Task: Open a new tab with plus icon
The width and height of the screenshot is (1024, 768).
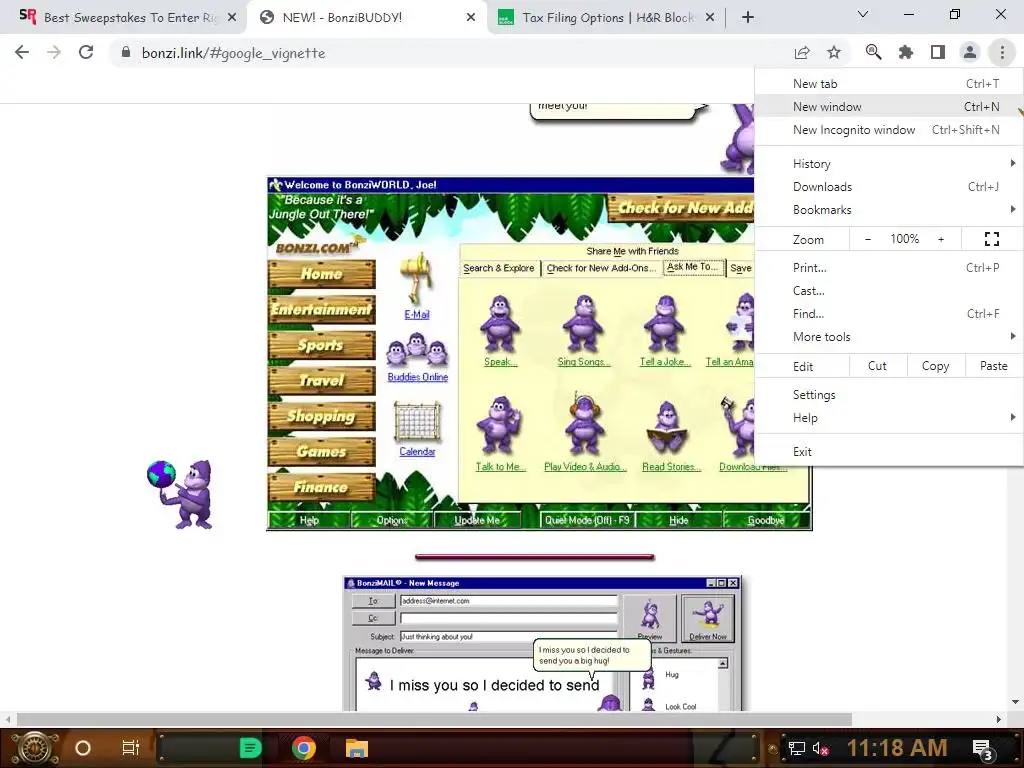Action: [748, 18]
